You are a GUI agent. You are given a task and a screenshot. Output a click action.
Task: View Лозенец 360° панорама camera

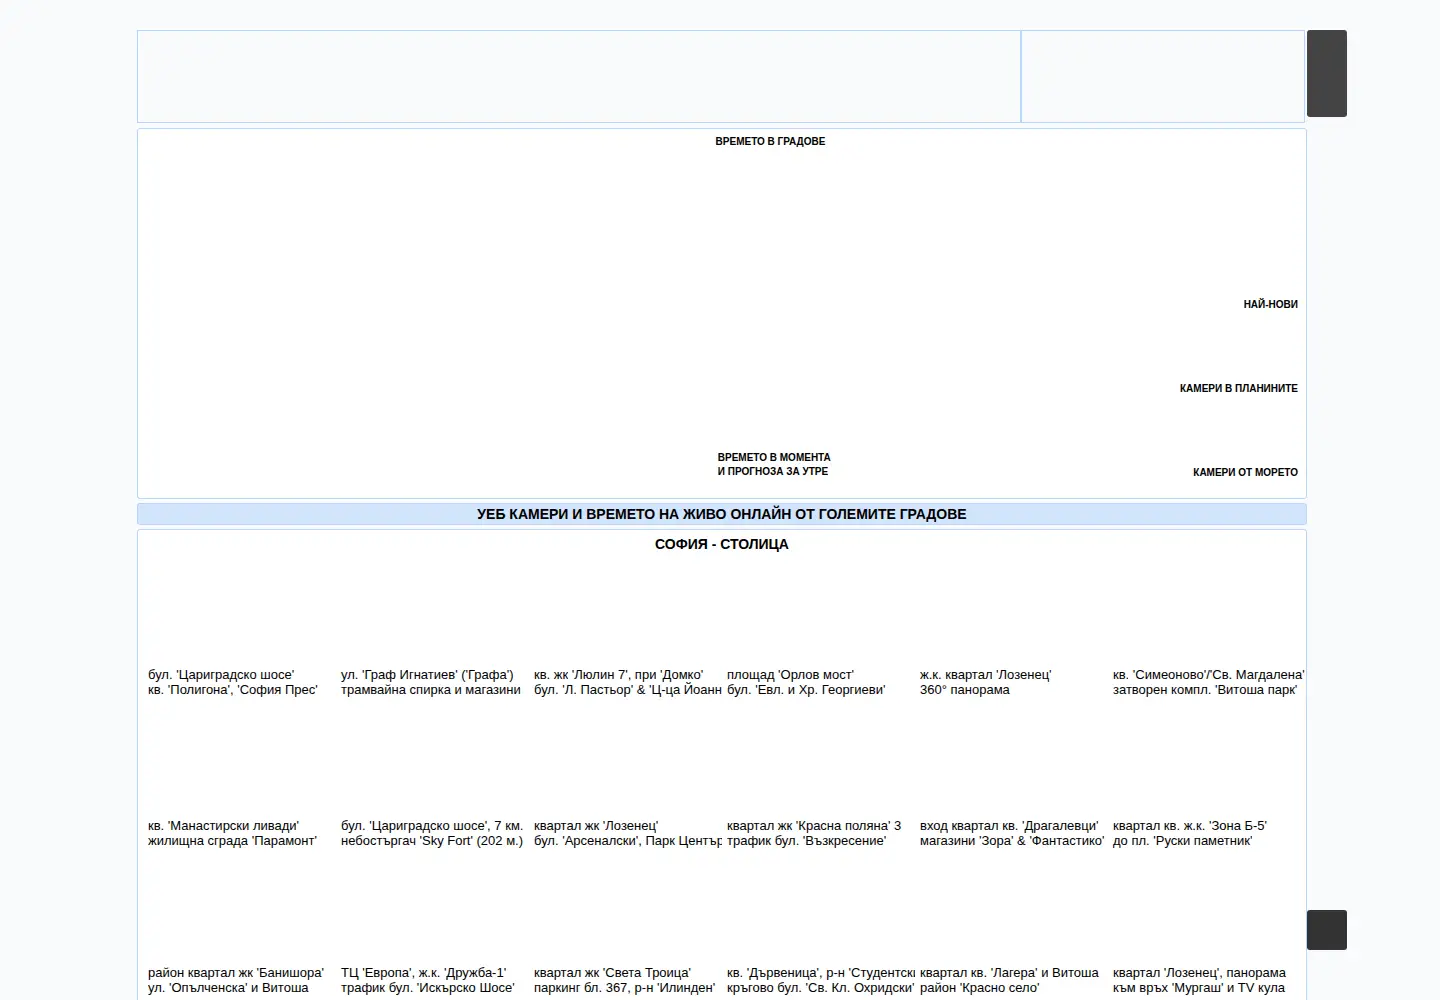coord(985,683)
